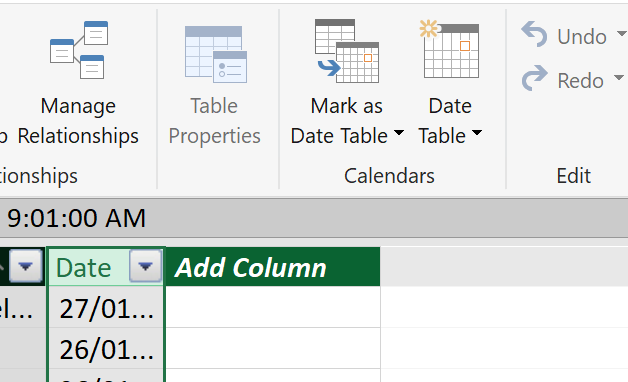Click the Mark as Date Table icon
The image size is (628, 382).
point(347,51)
